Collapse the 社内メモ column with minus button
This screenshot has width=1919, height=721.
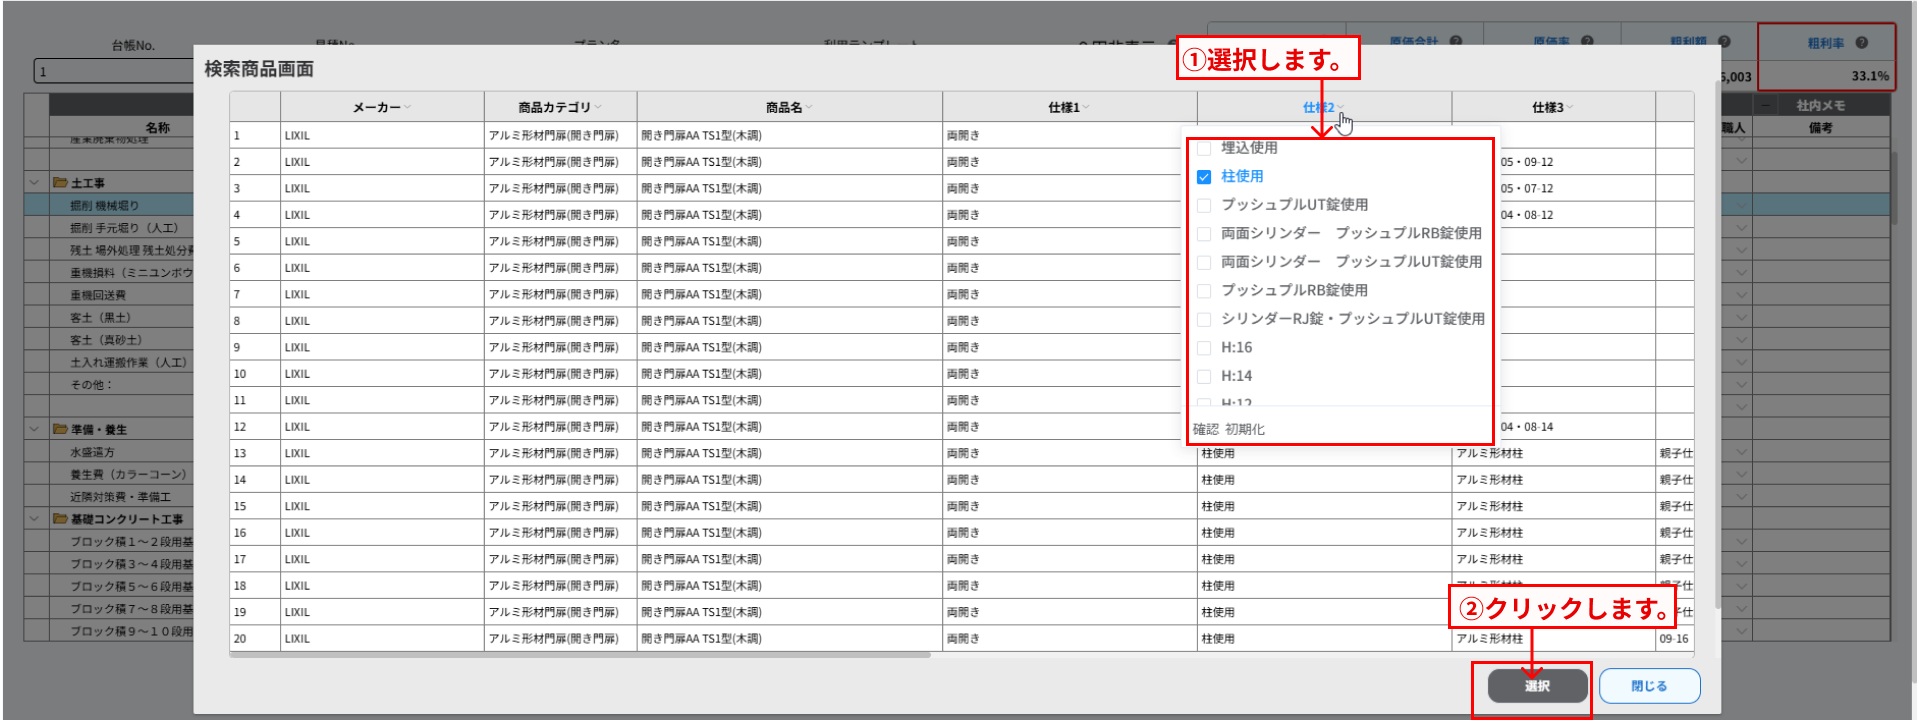(x=1766, y=105)
